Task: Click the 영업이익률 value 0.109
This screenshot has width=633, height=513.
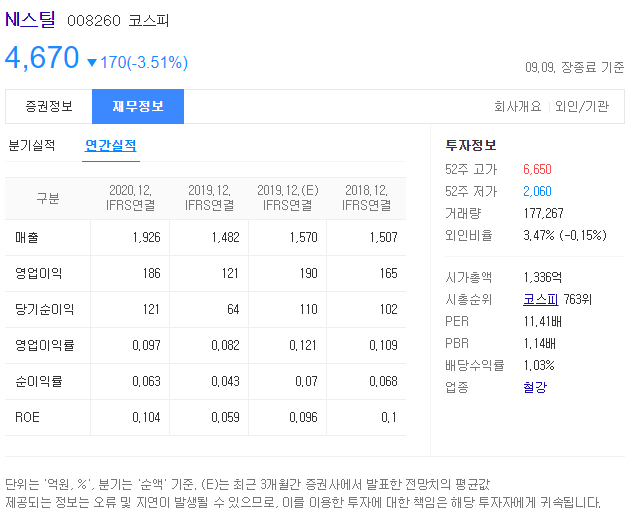Action: click(384, 345)
